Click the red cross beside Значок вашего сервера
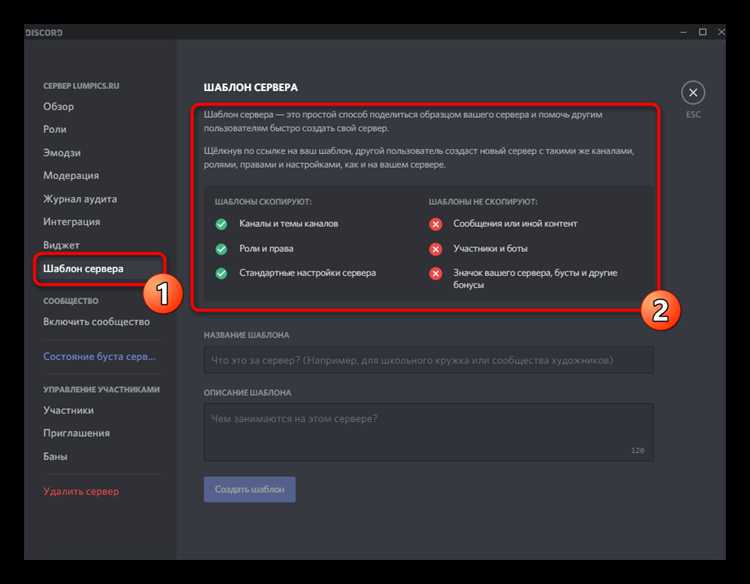 (x=435, y=273)
